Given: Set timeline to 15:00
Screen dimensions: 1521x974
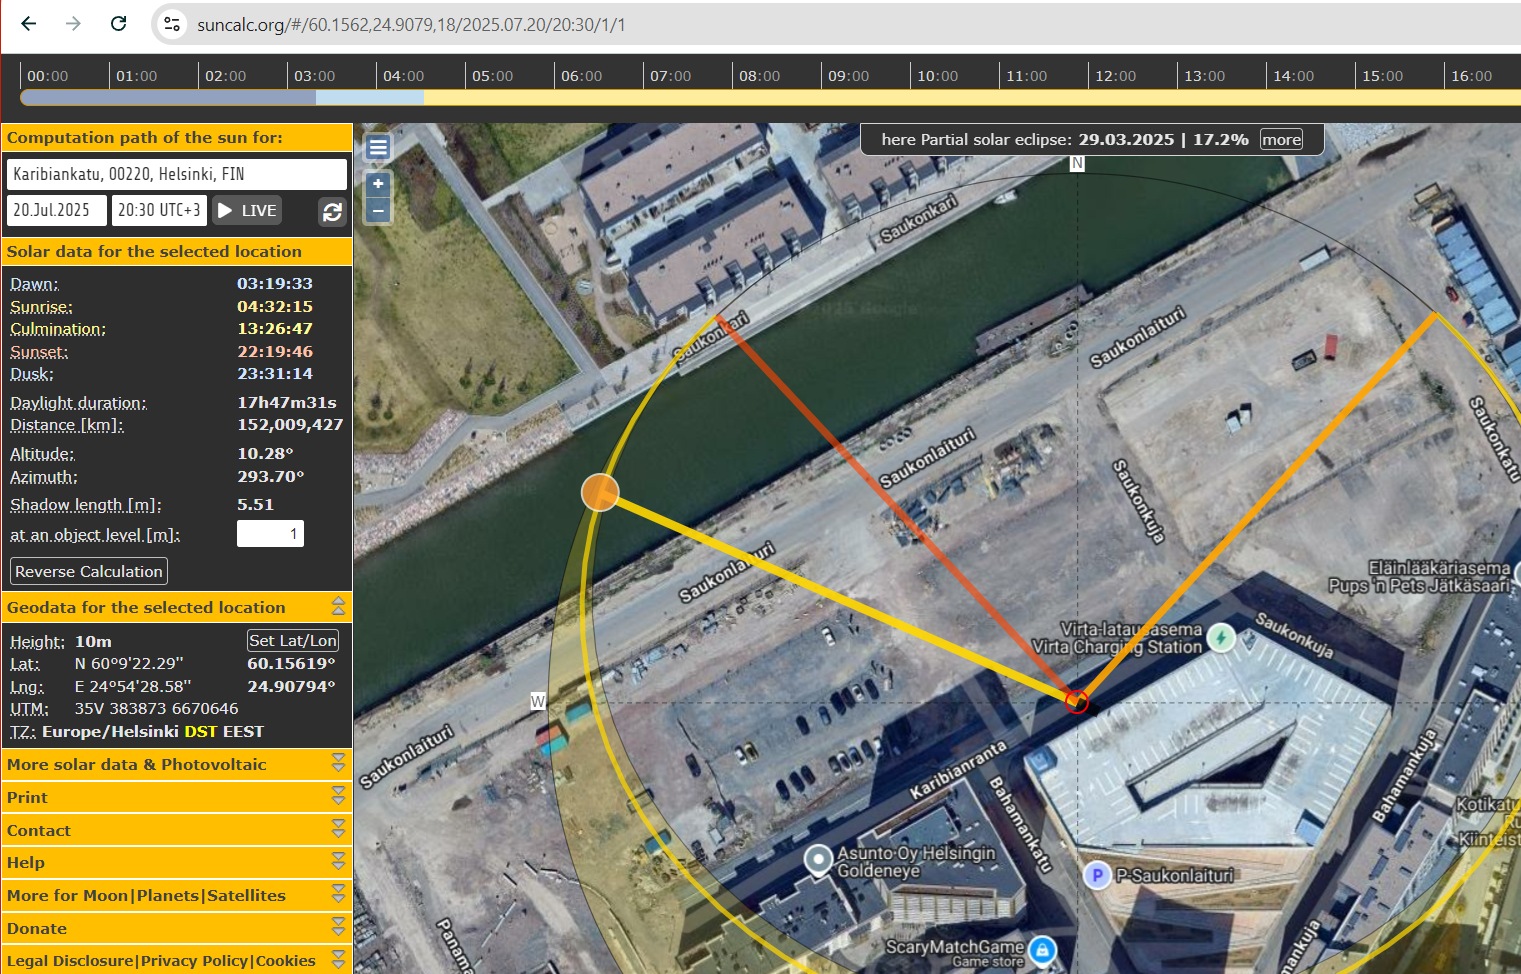Looking at the screenshot, I should (x=1382, y=76).
